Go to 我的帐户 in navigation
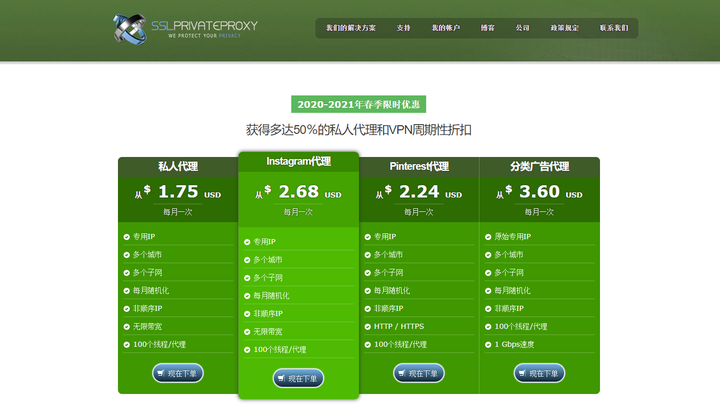This screenshot has width=720, height=414. tap(445, 28)
